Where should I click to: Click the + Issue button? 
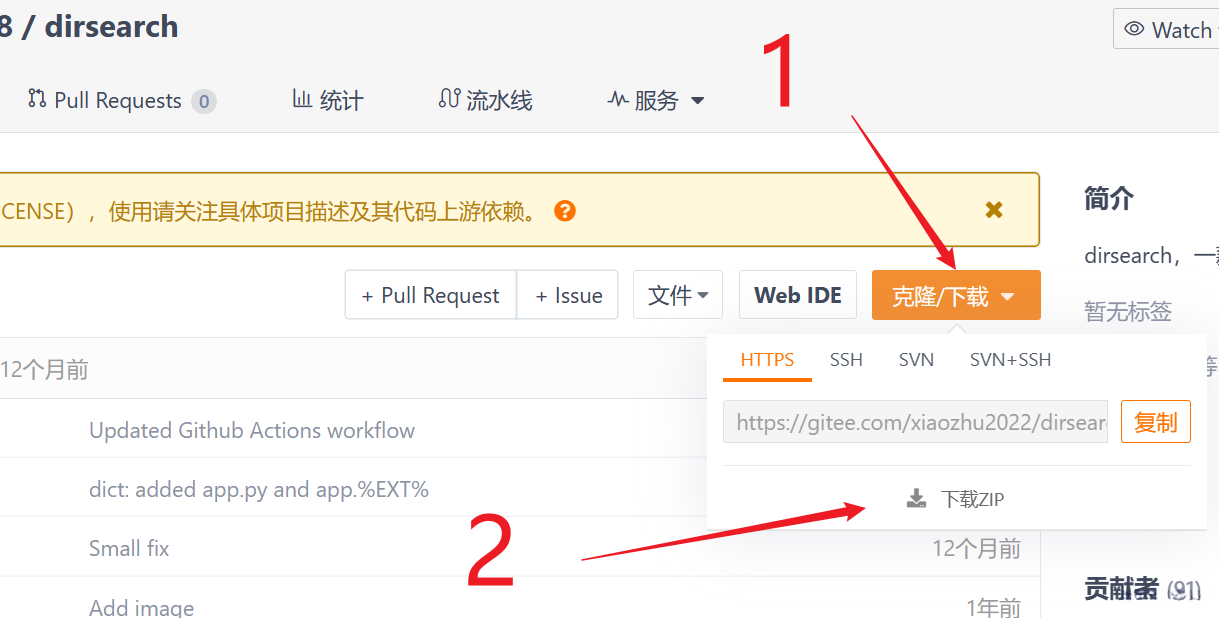pyautogui.click(x=568, y=295)
